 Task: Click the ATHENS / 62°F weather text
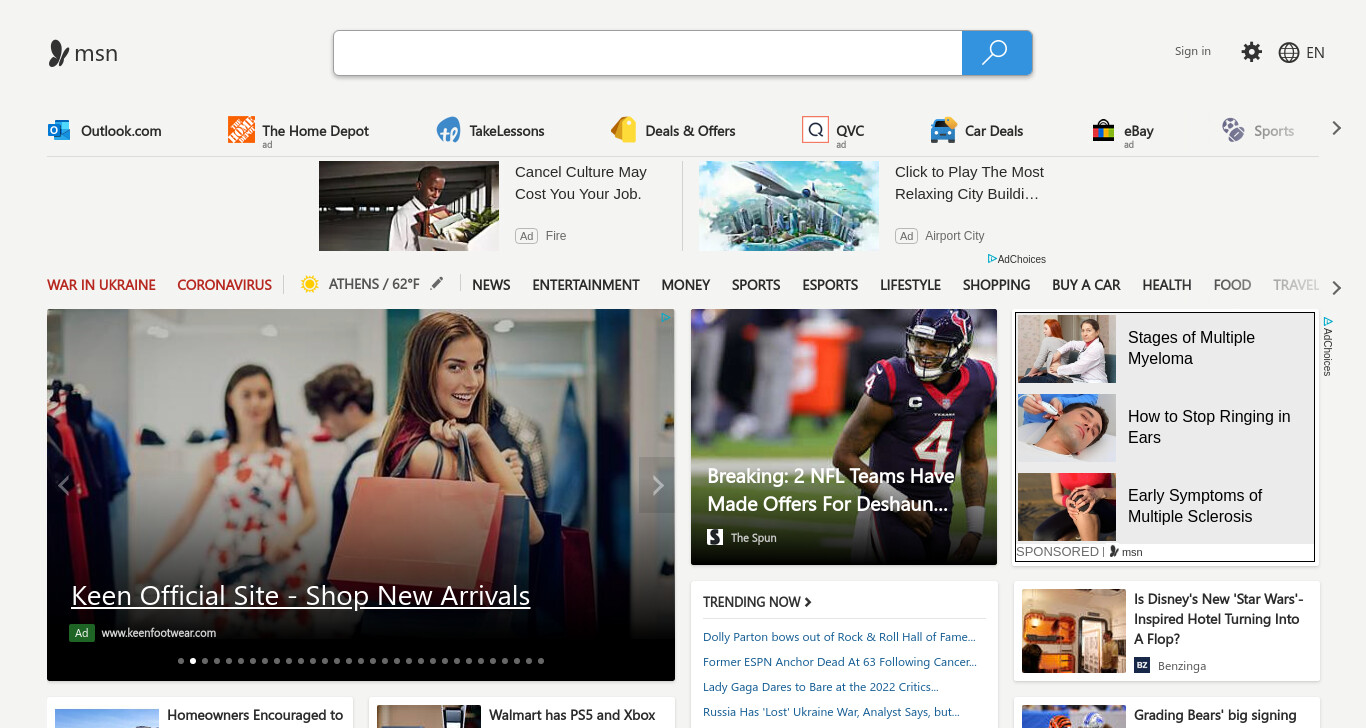tap(374, 284)
